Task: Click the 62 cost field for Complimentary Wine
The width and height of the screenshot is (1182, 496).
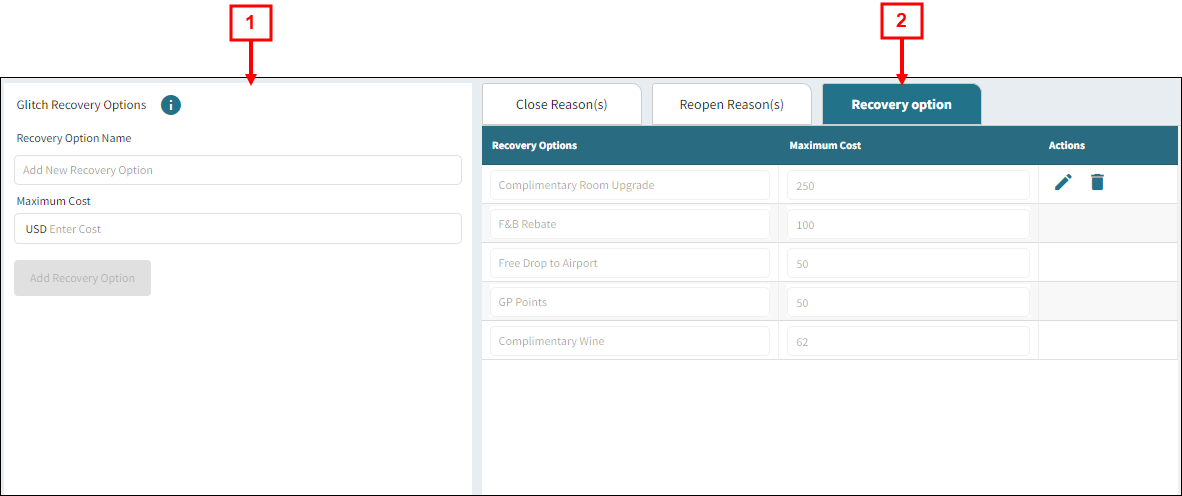Action: (908, 341)
